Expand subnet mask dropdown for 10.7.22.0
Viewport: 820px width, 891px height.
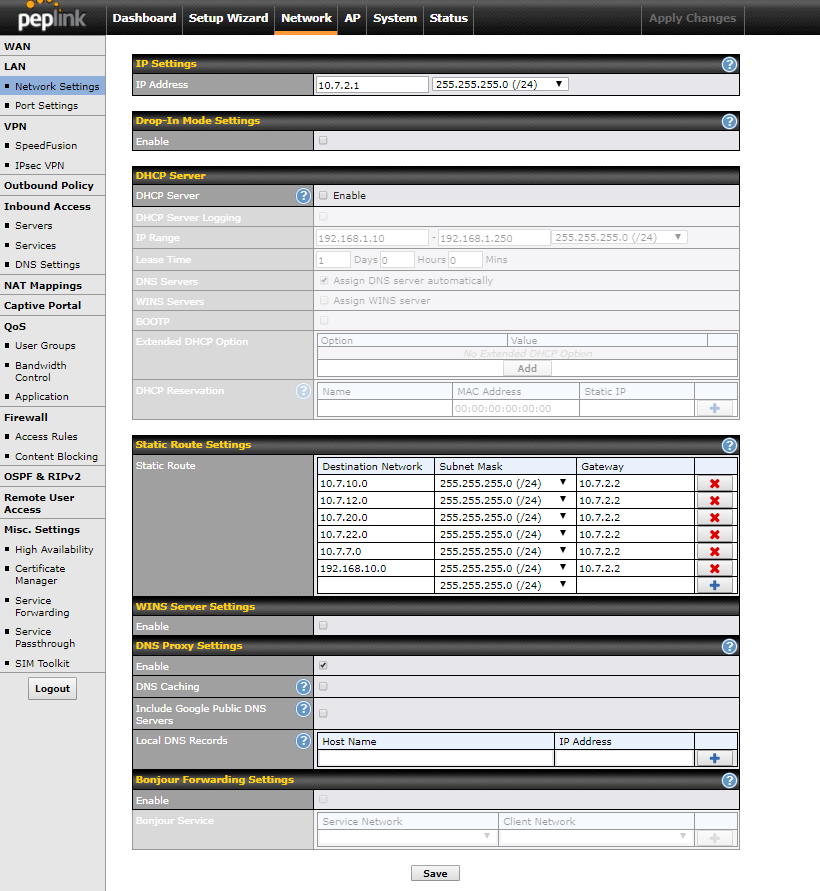point(505,535)
